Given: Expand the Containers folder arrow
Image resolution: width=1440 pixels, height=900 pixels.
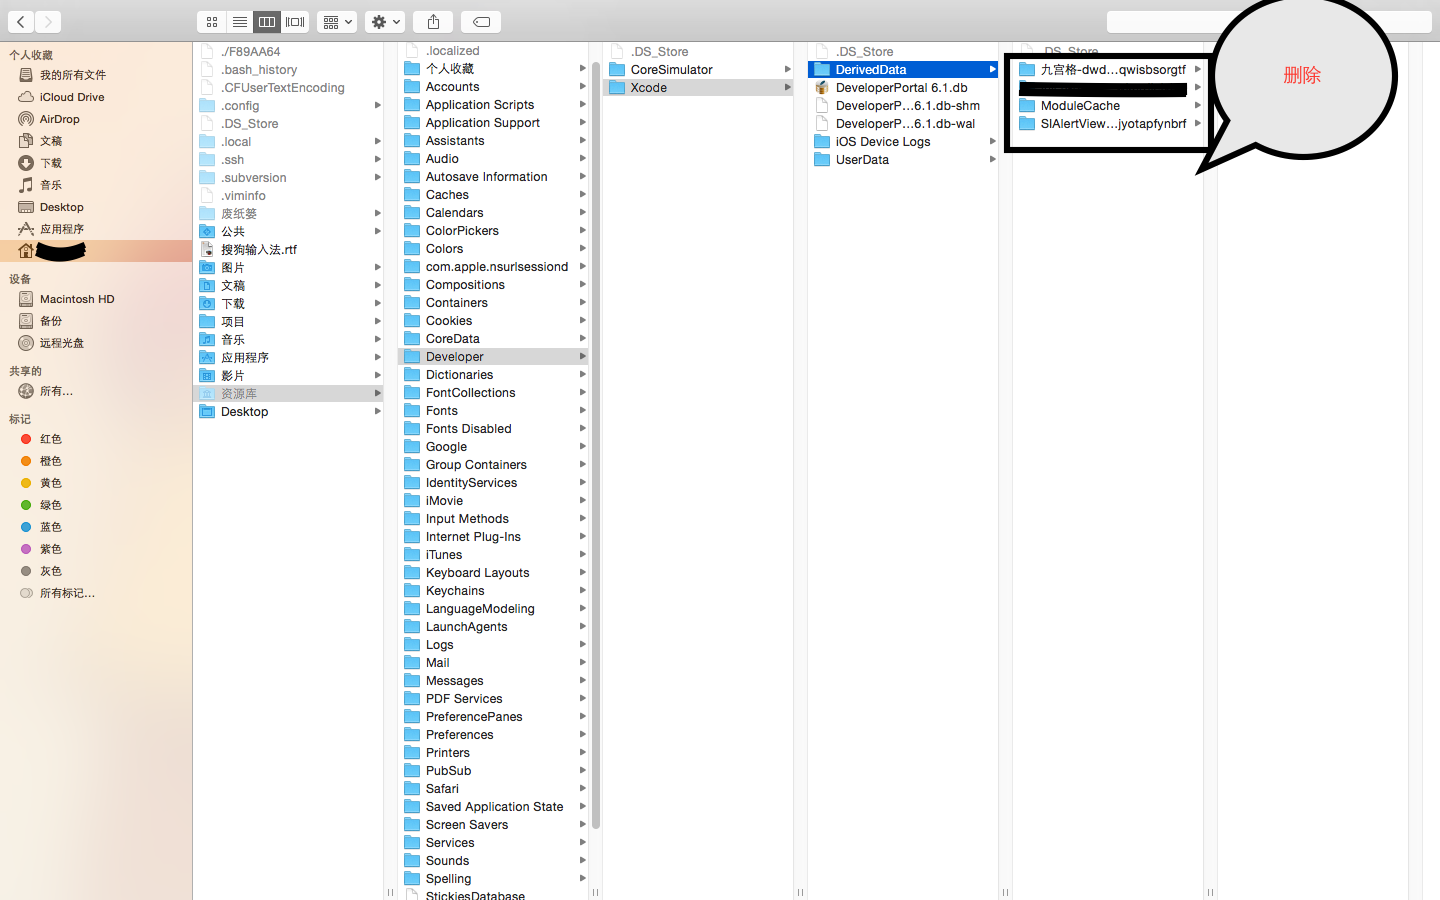Looking at the screenshot, I should pos(582,303).
